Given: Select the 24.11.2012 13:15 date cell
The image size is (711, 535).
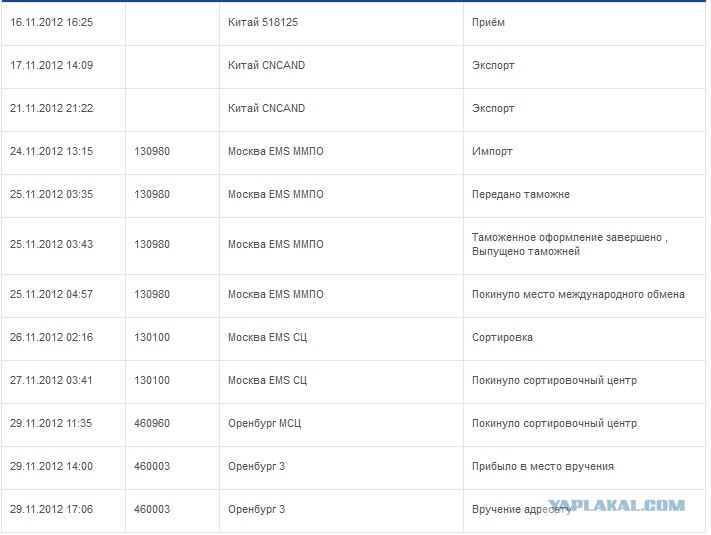Looking at the screenshot, I should pyautogui.click(x=51, y=151).
